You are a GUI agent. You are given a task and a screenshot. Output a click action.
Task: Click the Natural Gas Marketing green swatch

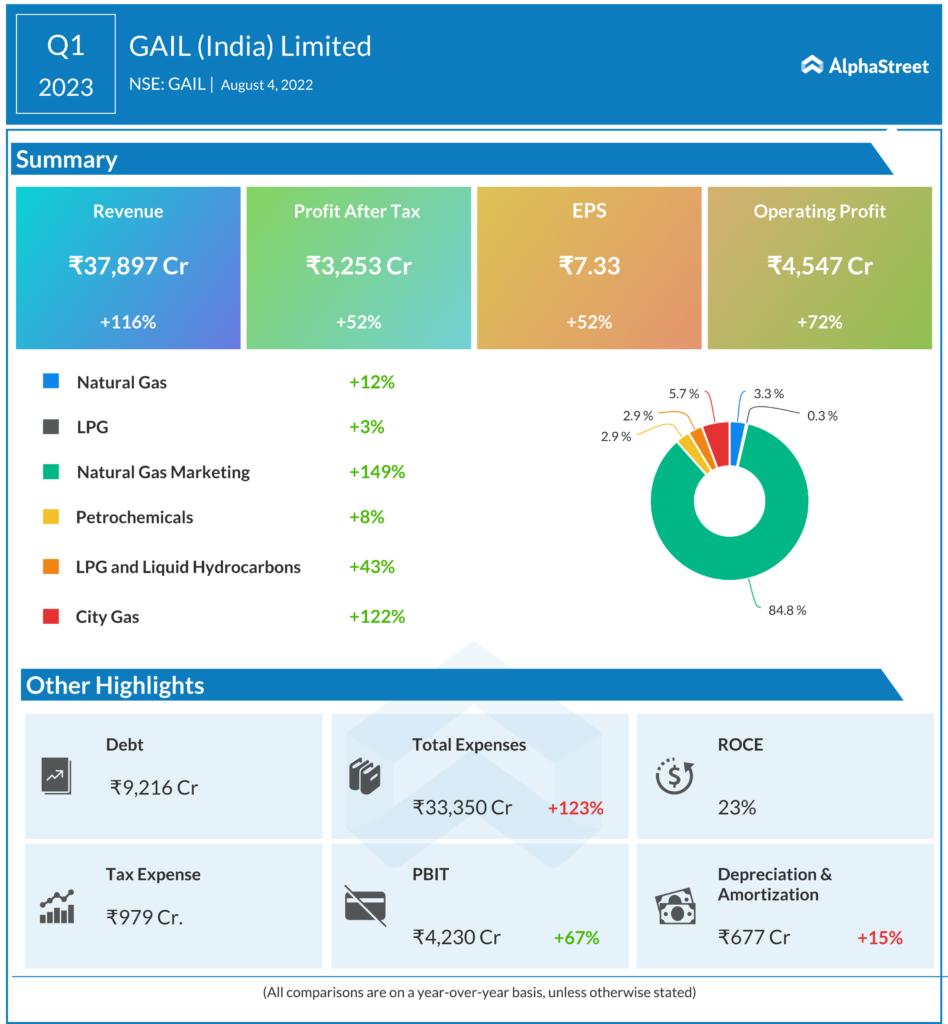click(51, 472)
